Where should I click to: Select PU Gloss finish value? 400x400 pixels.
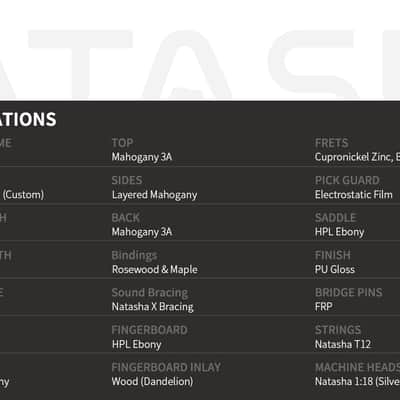click(x=335, y=269)
